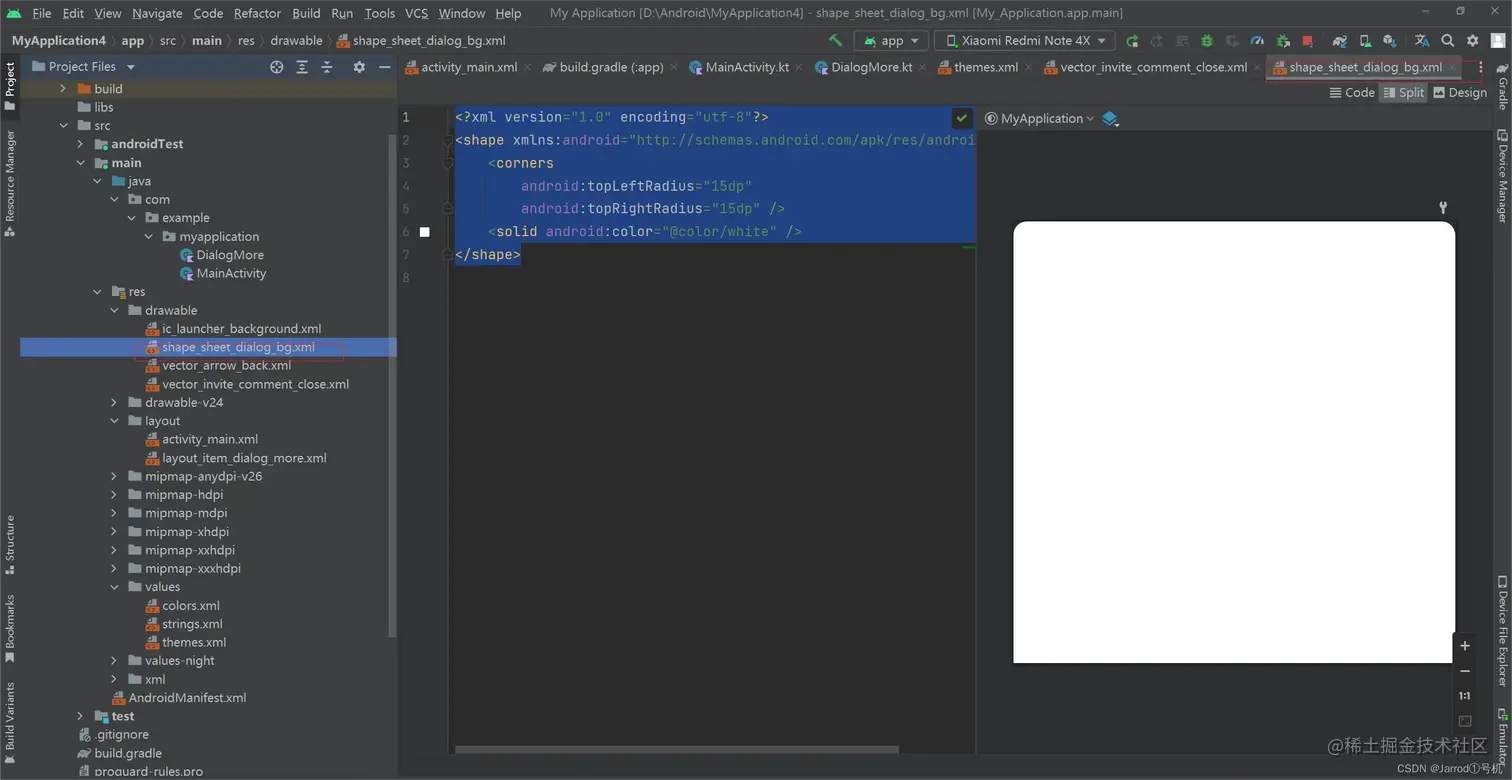Zoom in the preview with the plus control
The image size is (1512, 780).
click(x=1464, y=646)
